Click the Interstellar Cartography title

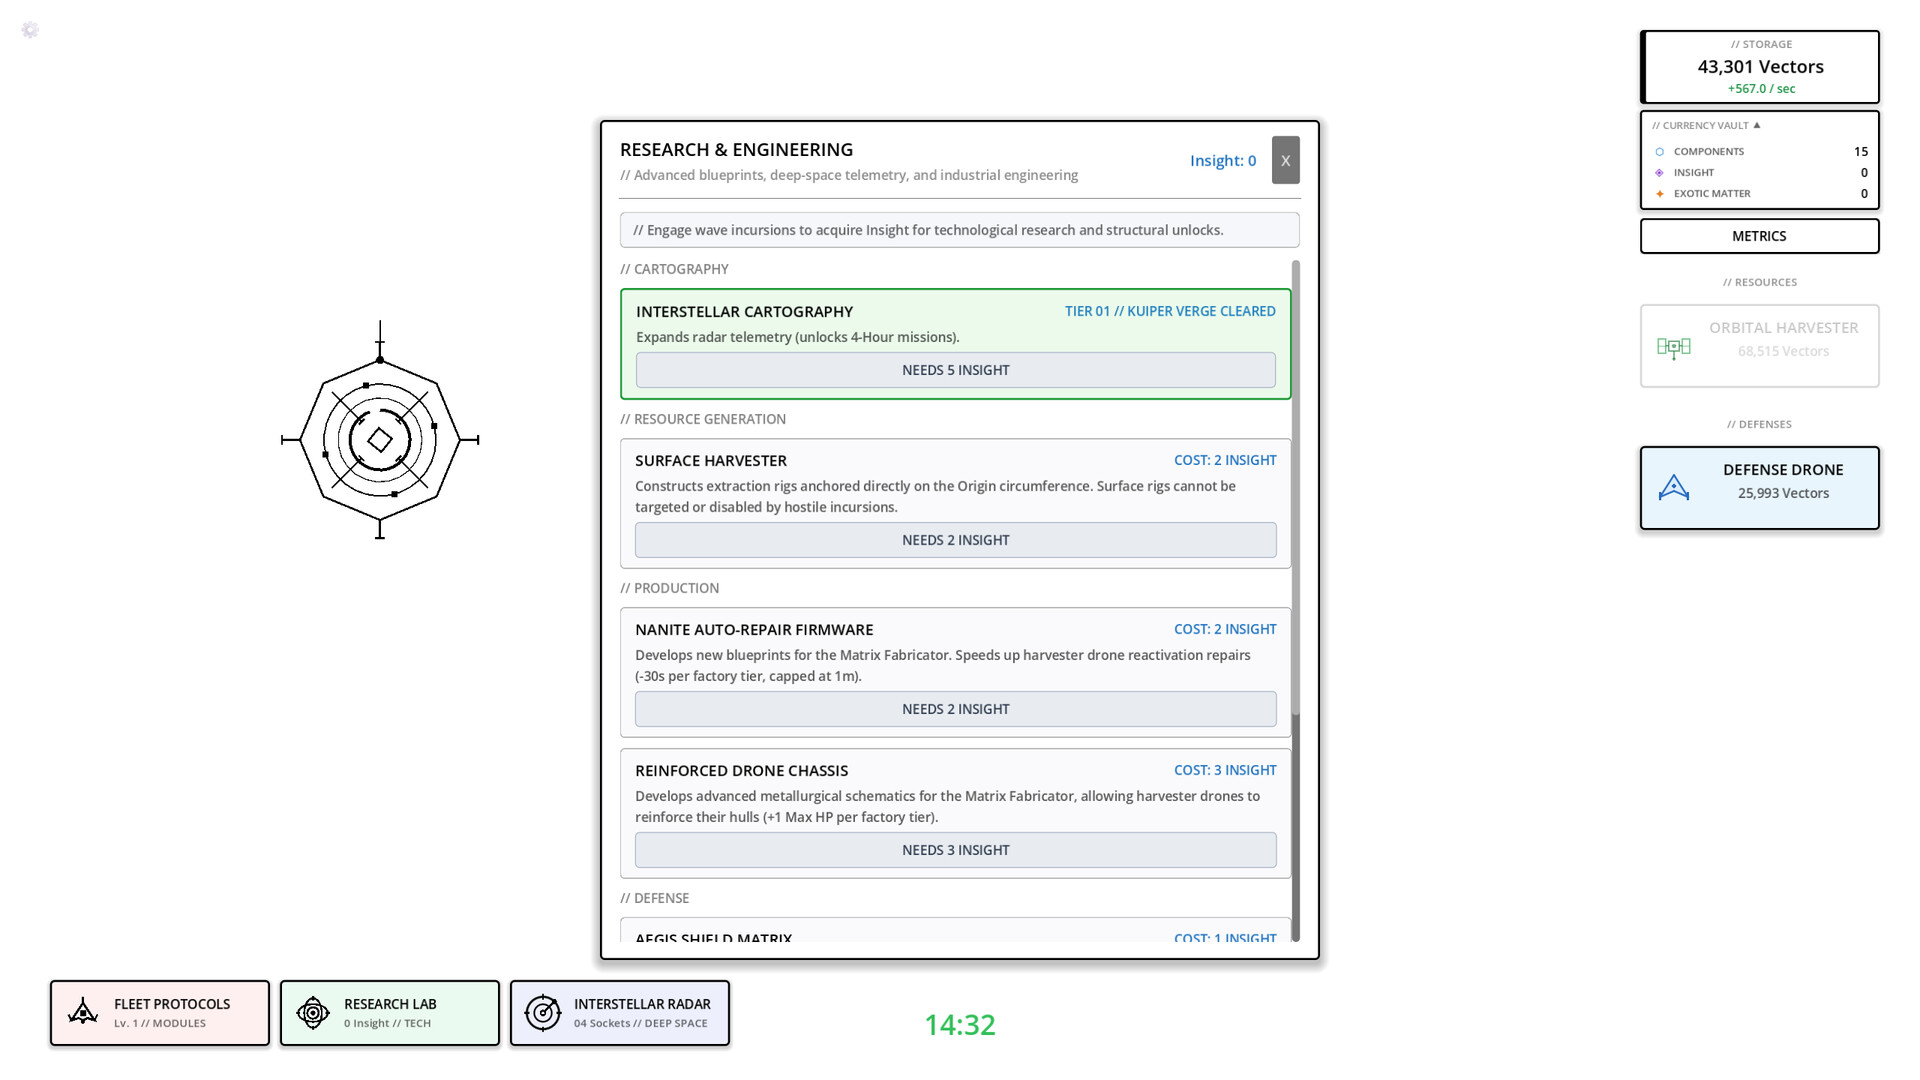click(744, 312)
